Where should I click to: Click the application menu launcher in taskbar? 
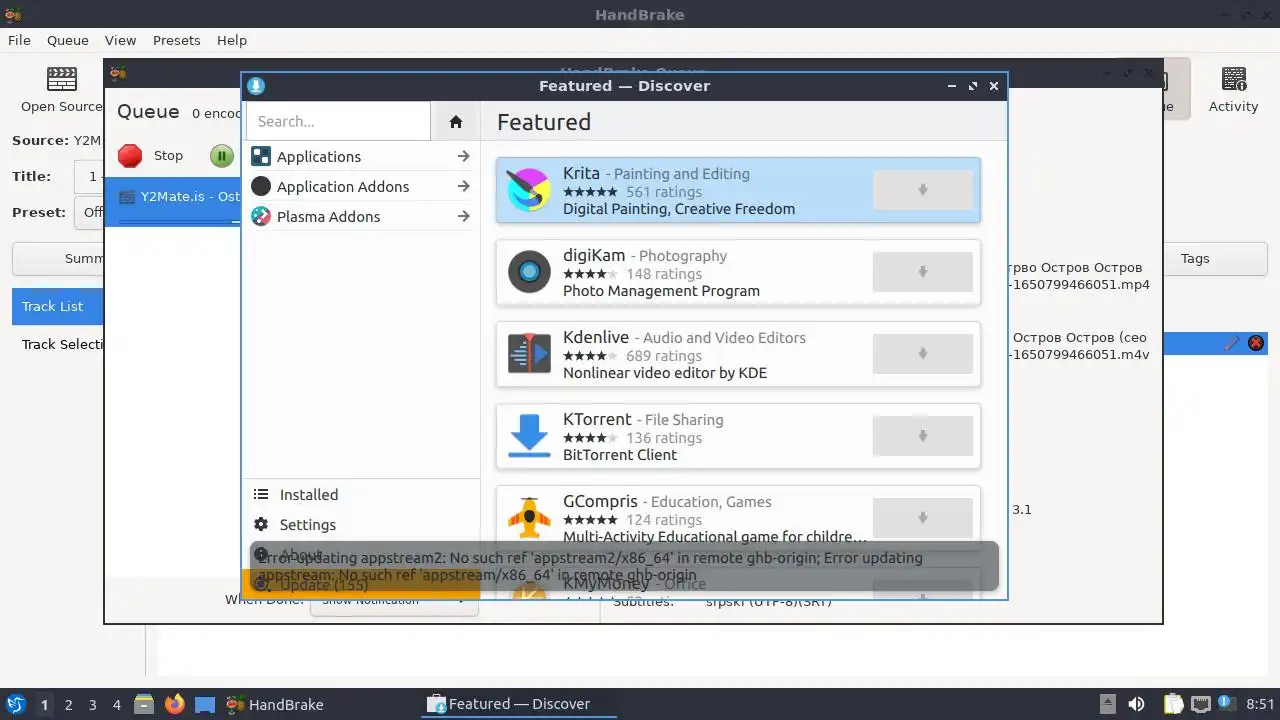15,704
